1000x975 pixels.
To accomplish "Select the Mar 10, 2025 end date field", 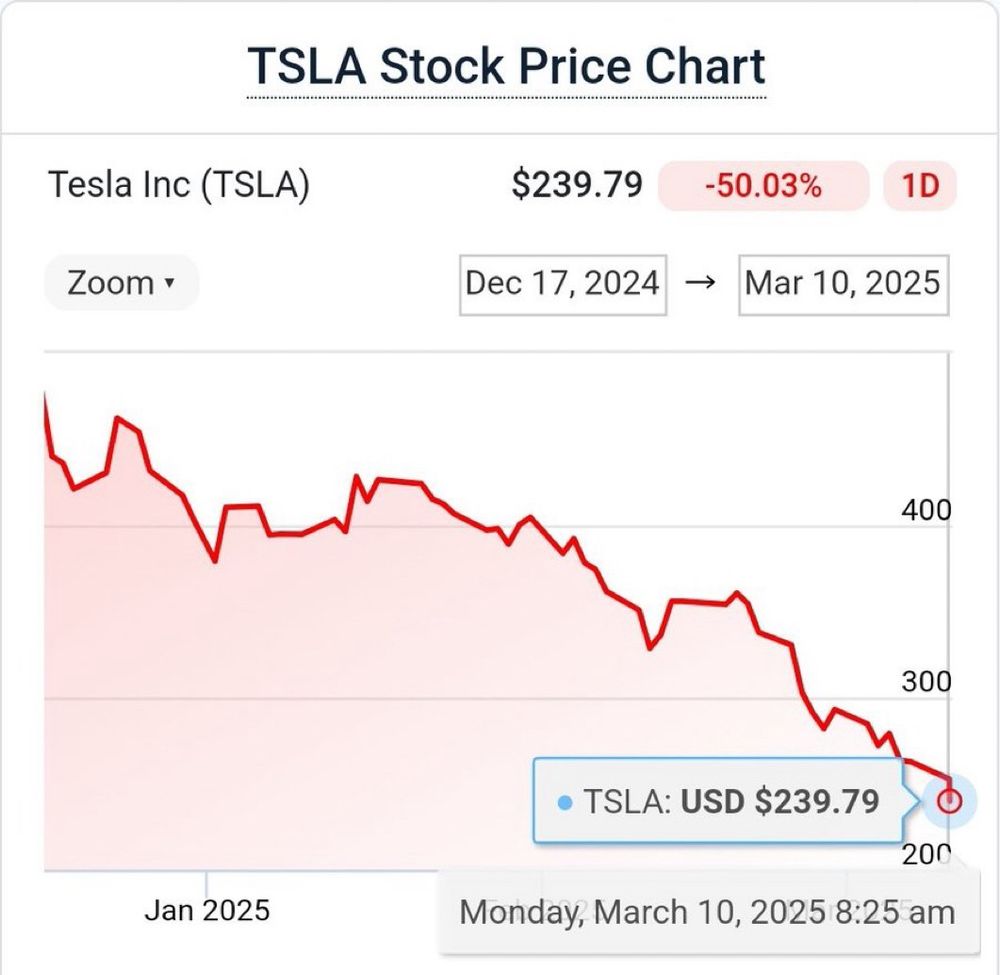I will (x=843, y=284).
